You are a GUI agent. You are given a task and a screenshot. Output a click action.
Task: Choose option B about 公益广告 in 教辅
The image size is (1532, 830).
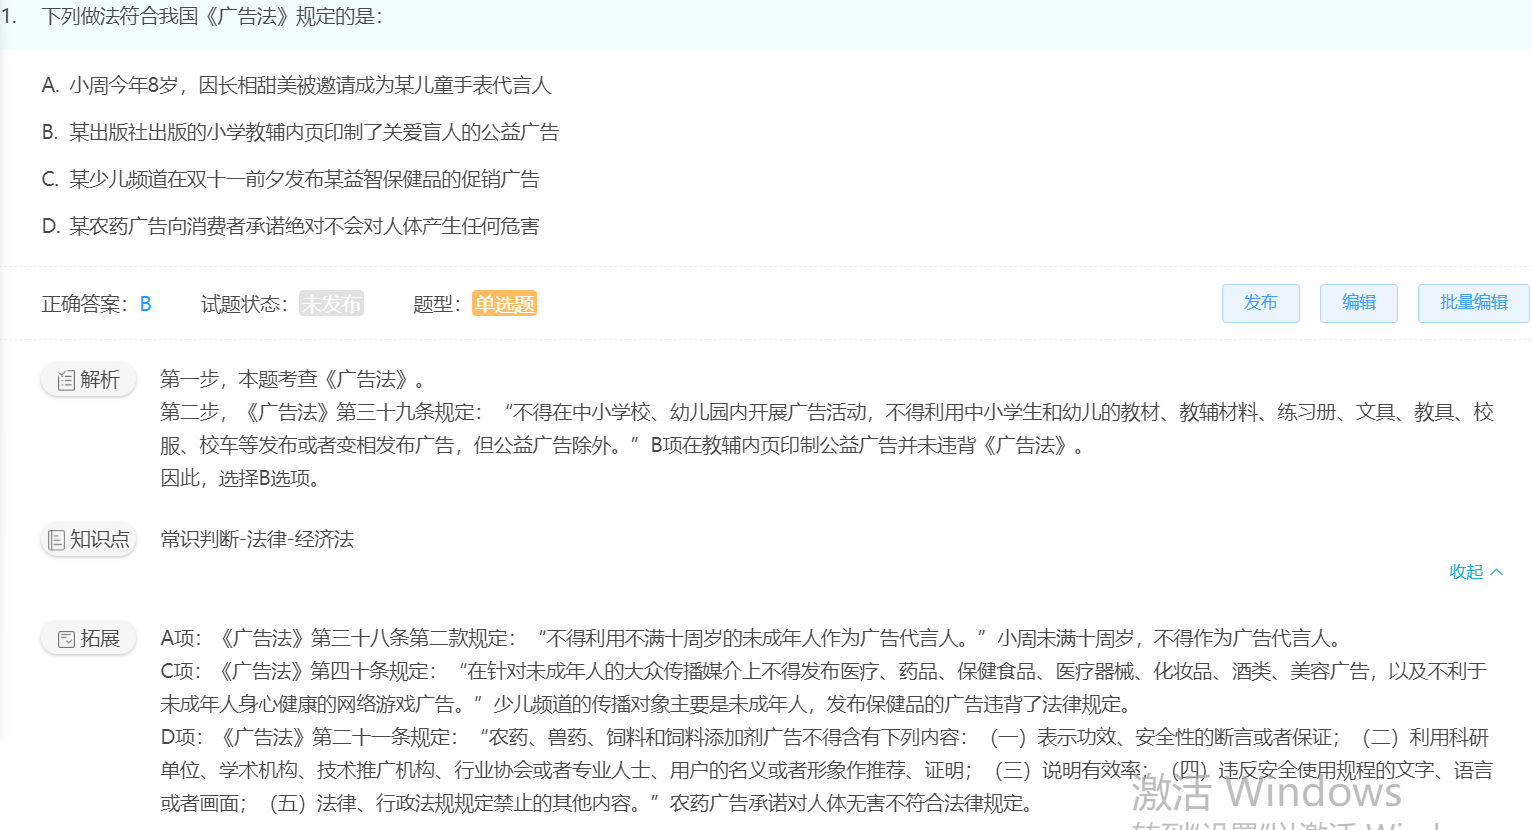300,133
